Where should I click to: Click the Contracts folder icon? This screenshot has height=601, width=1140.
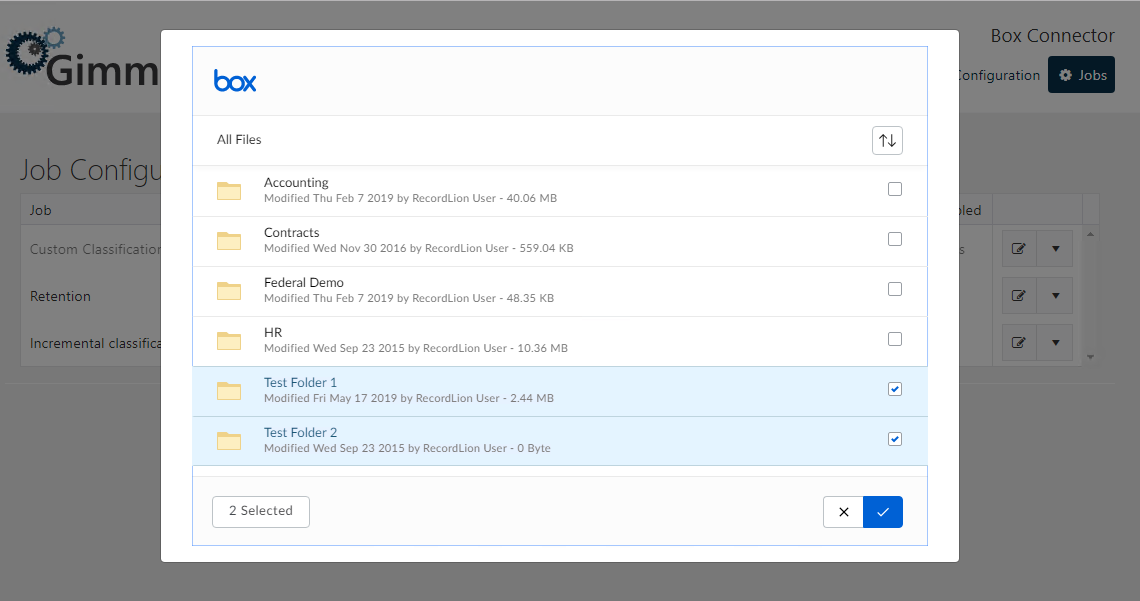tap(230, 241)
